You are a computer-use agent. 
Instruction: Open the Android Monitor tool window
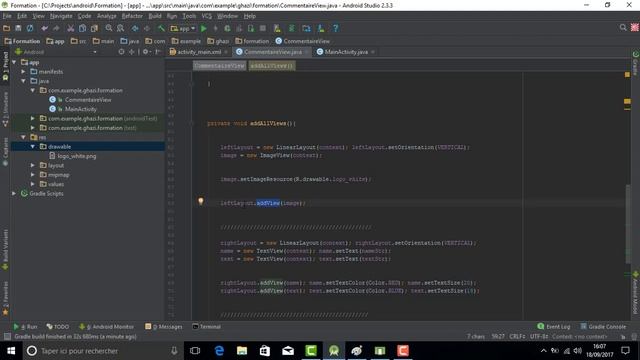coord(106,327)
